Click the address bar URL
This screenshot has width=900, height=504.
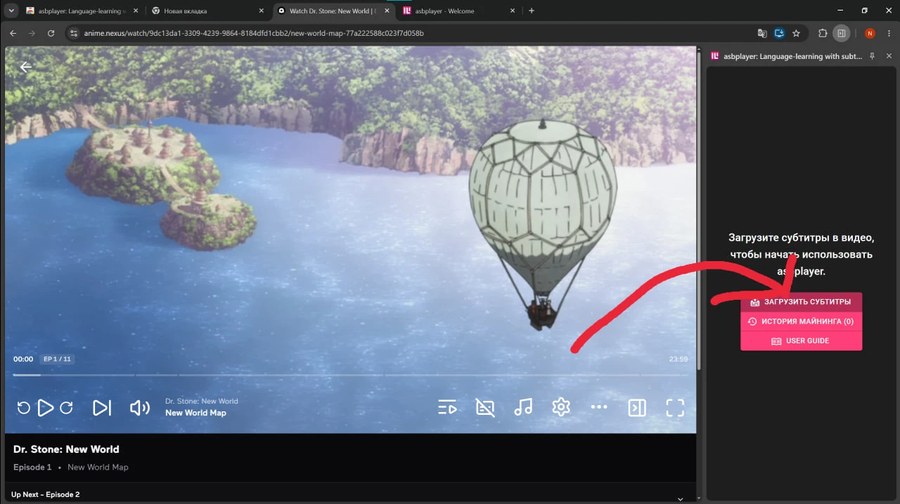point(254,33)
